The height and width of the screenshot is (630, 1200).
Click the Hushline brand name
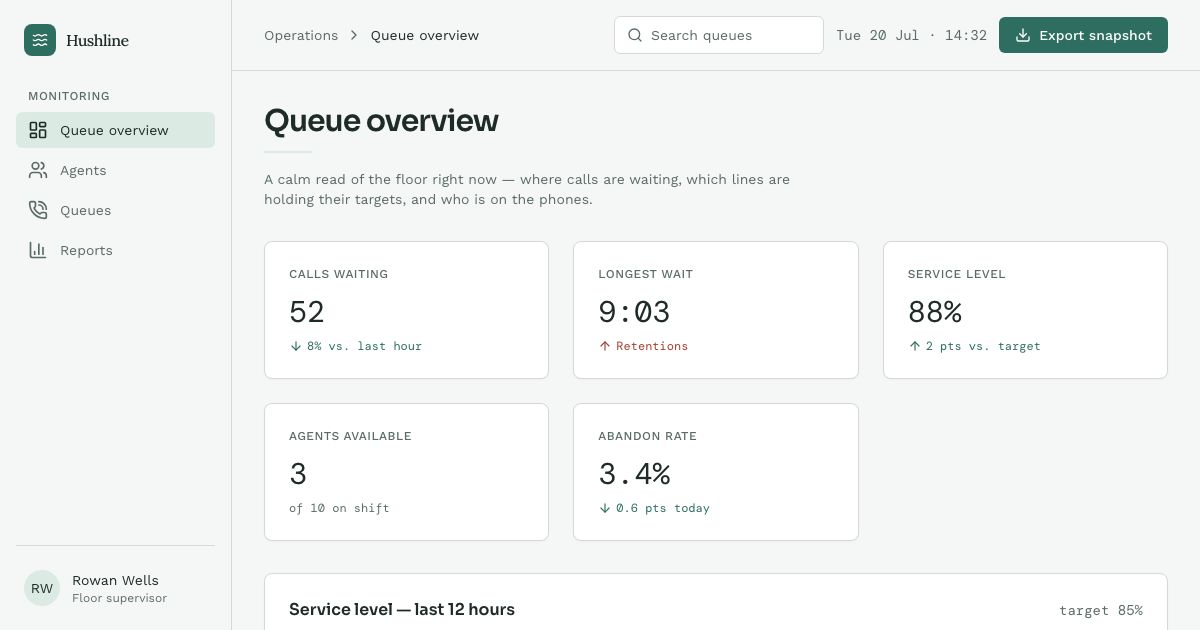click(x=97, y=40)
